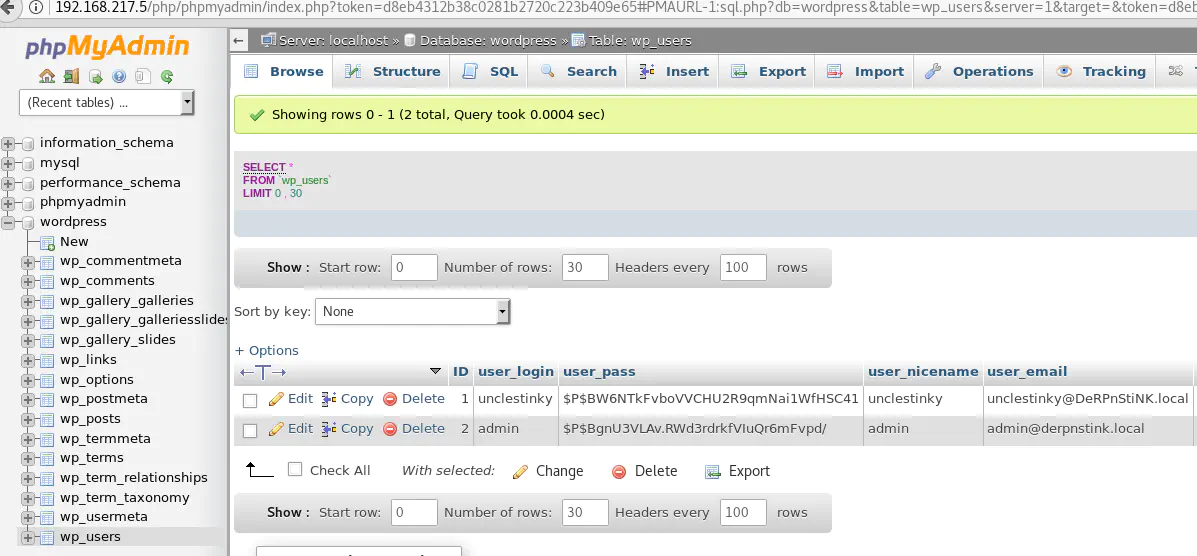The width and height of the screenshot is (1197, 556).
Task: Expand the + Options link
Action: pos(266,351)
